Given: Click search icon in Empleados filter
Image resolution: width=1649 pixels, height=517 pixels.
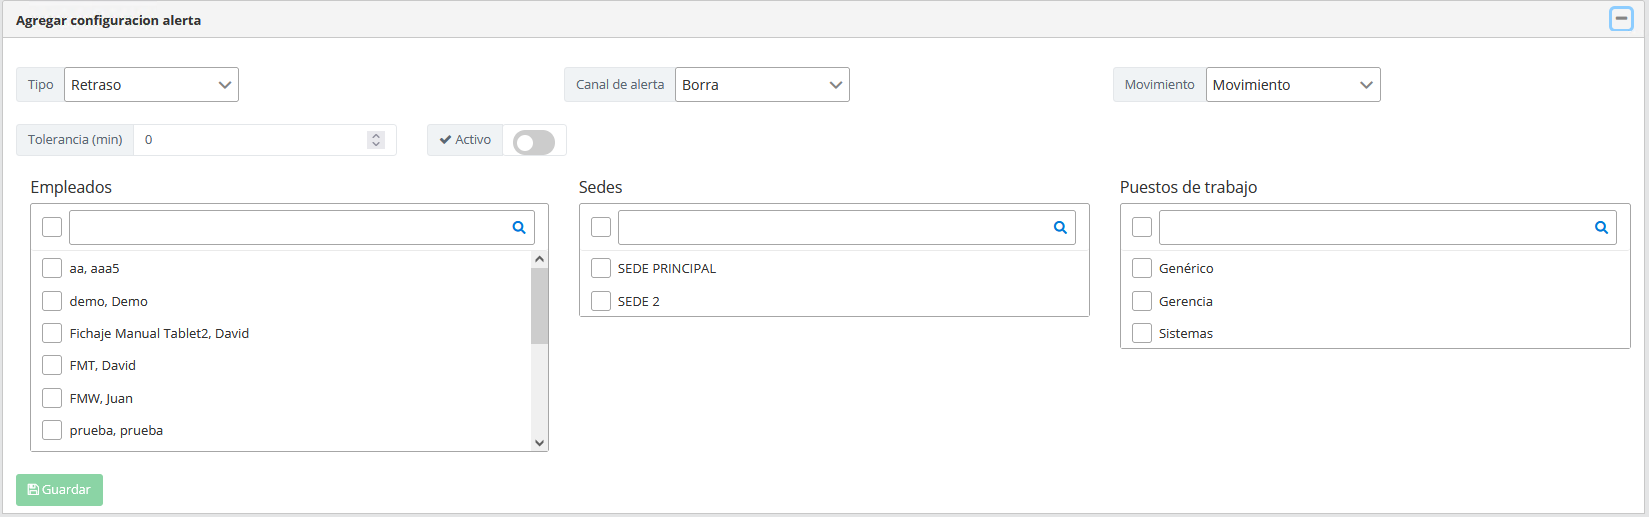Looking at the screenshot, I should [x=519, y=227].
